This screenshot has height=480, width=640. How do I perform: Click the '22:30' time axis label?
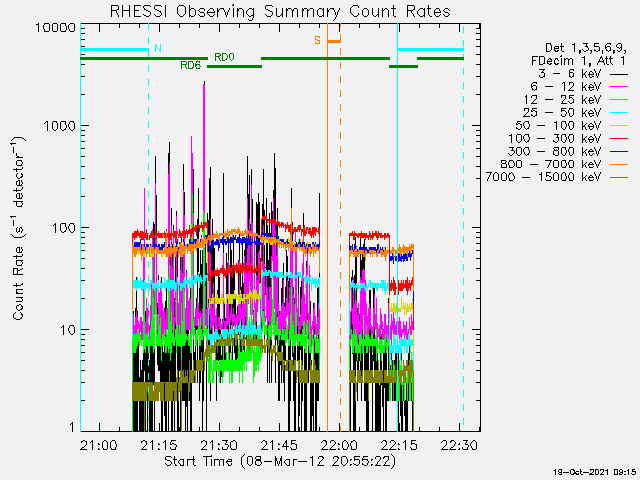pyautogui.click(x=459, y=445)
